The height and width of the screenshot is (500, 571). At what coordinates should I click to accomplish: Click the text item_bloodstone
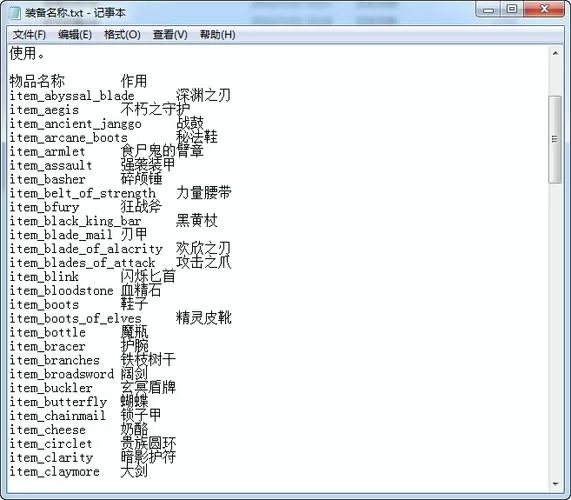click(61, 291)
